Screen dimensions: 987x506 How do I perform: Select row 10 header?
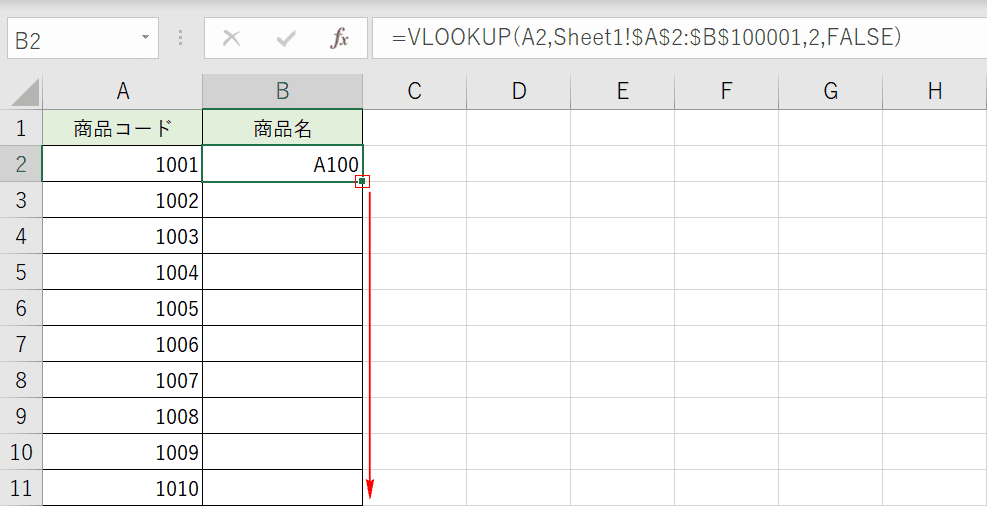tap(21, 452)
